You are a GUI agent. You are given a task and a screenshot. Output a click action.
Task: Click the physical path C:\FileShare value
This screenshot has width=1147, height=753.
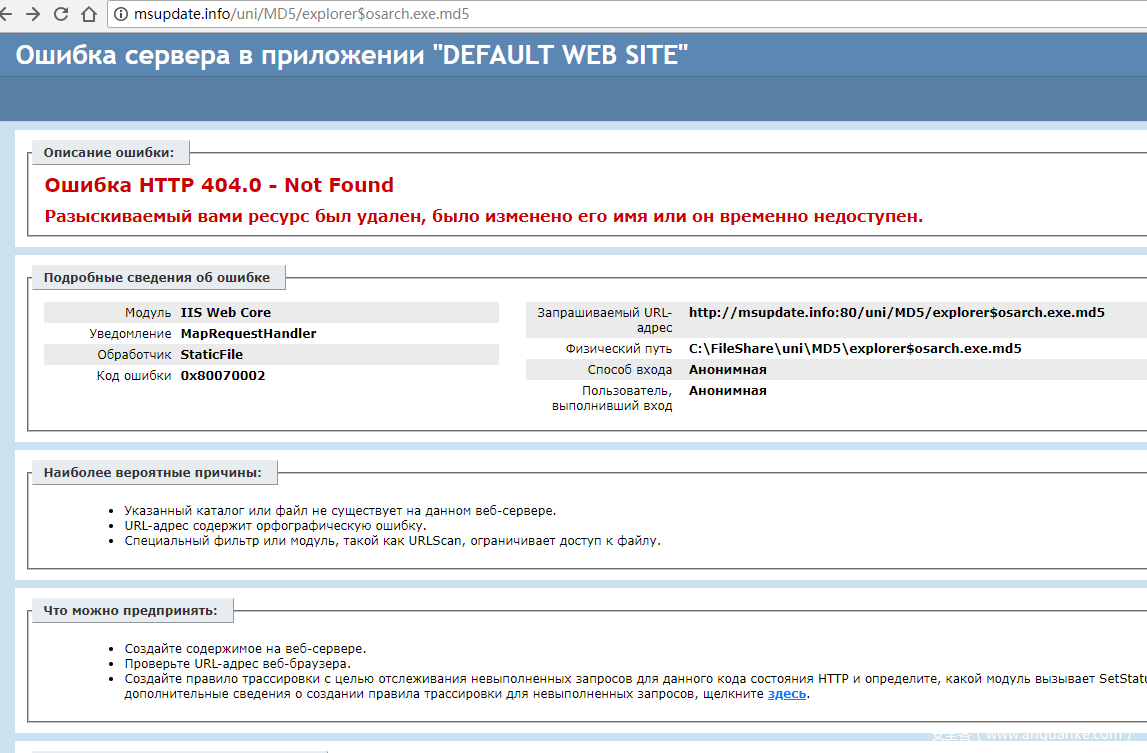click(x=855, y=349)
